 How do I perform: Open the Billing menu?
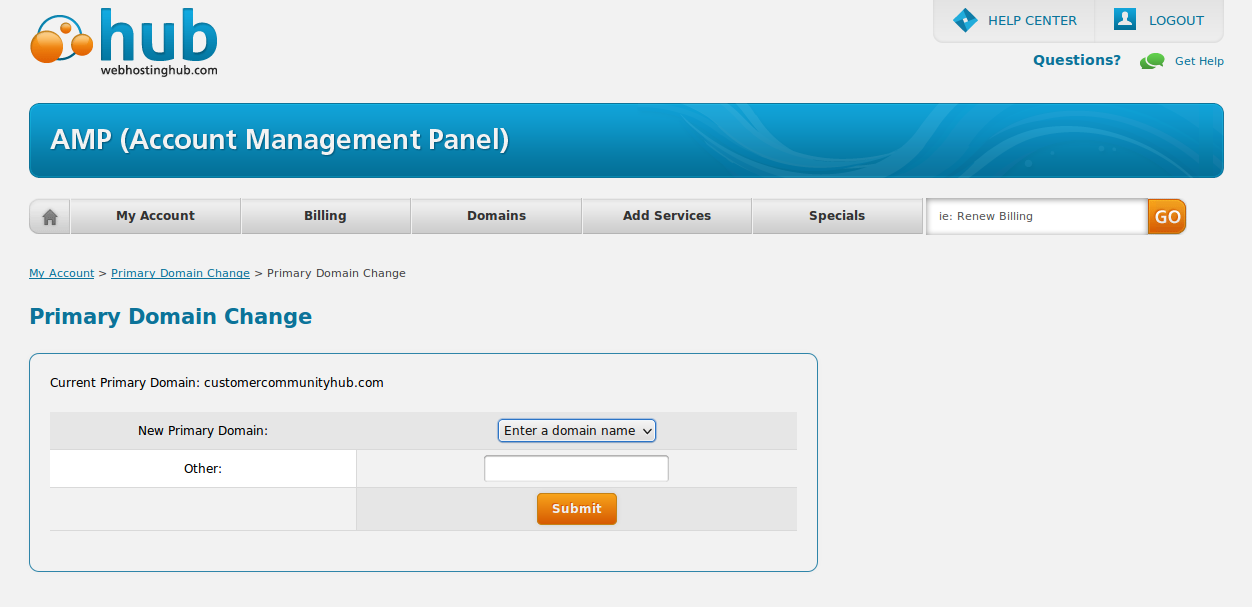point(325,216)
